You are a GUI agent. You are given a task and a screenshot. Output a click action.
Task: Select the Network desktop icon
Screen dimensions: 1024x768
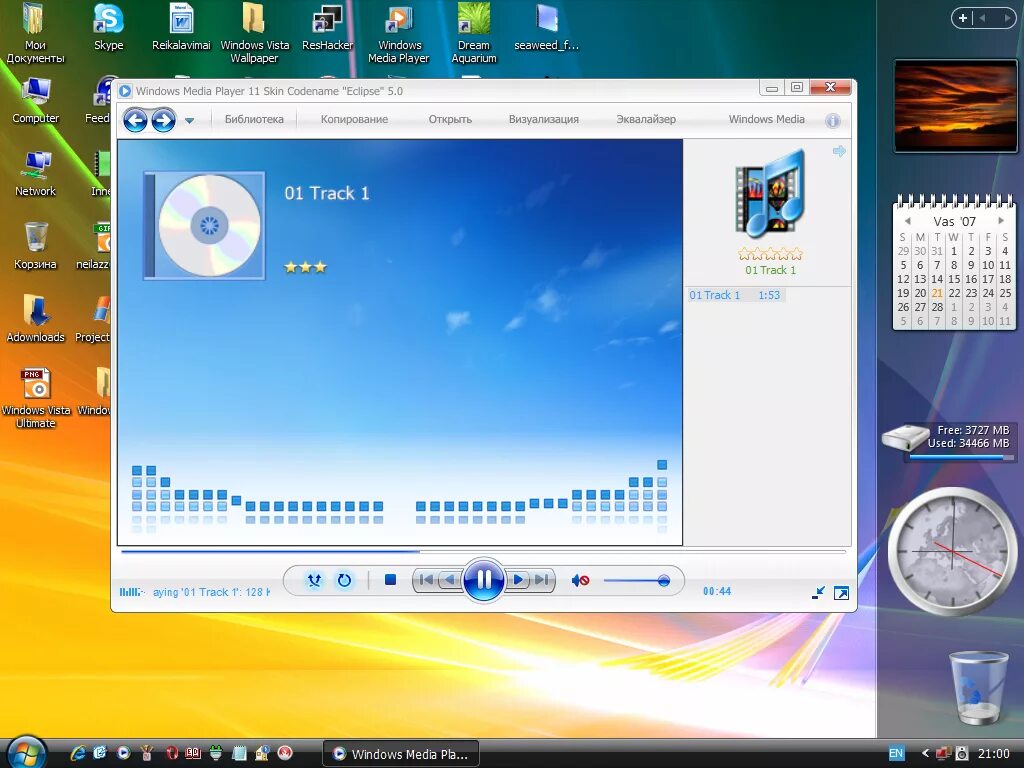pos(35,174)
